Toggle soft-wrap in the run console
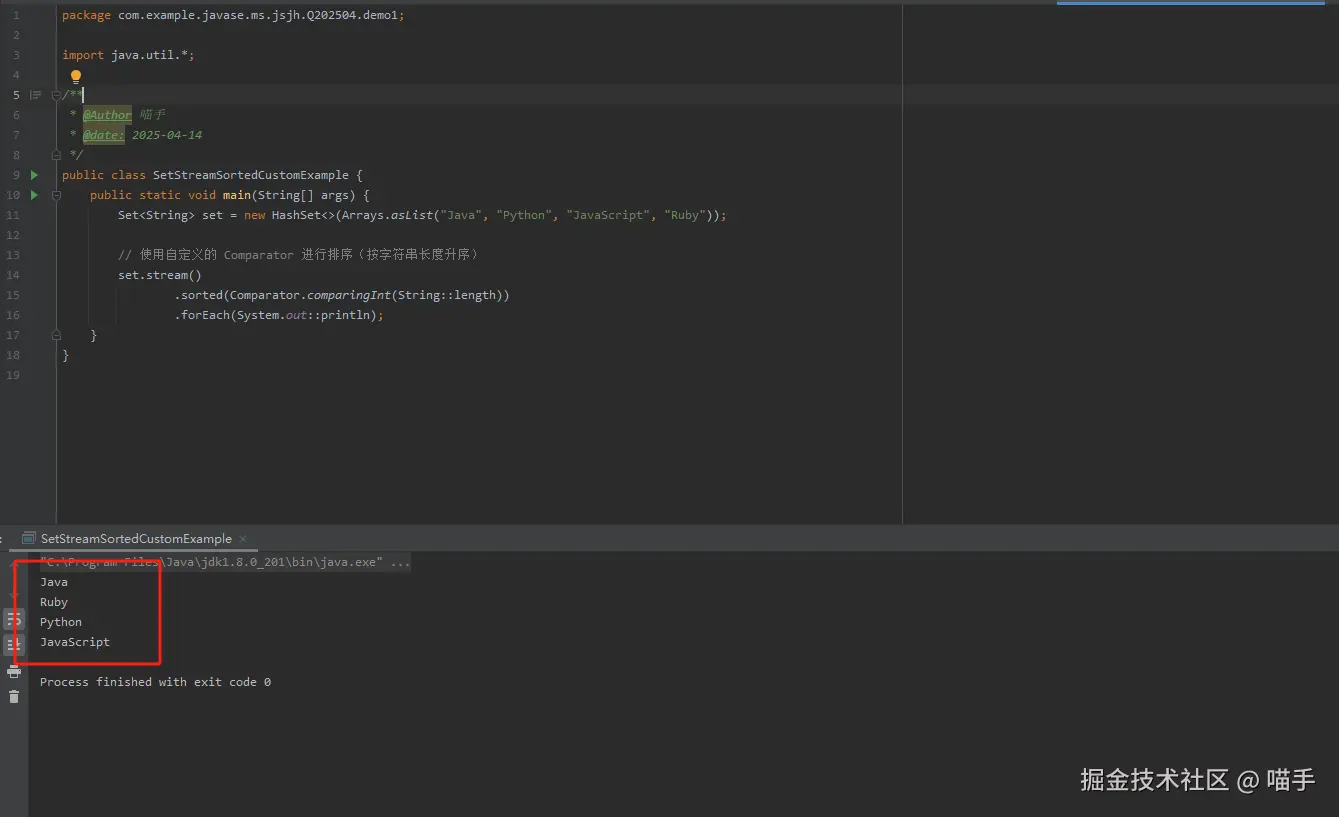1339x817 pixels. 14,620
